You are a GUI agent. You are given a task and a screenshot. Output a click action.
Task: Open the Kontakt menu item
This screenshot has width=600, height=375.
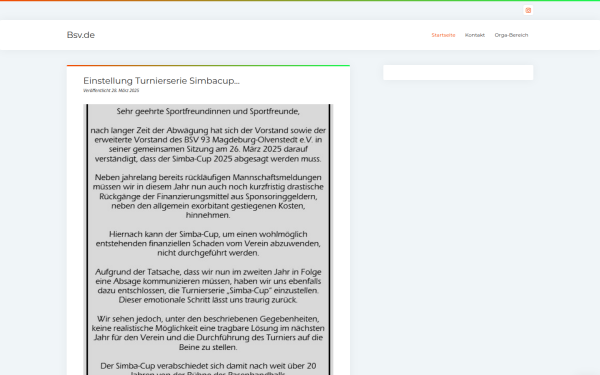[475, 35]
